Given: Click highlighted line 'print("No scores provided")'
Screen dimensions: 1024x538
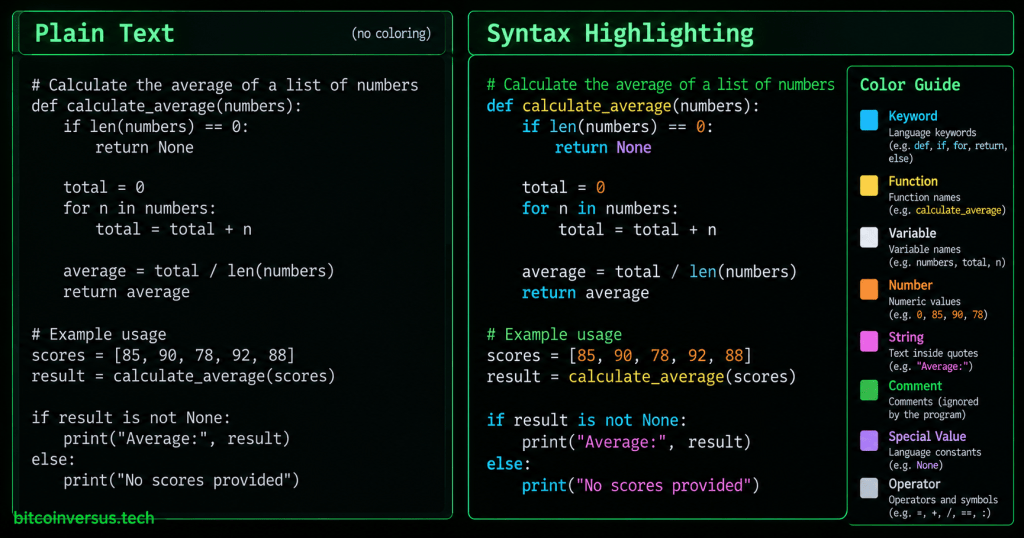Looking at the screenshot, I should (x=640, y=486).
